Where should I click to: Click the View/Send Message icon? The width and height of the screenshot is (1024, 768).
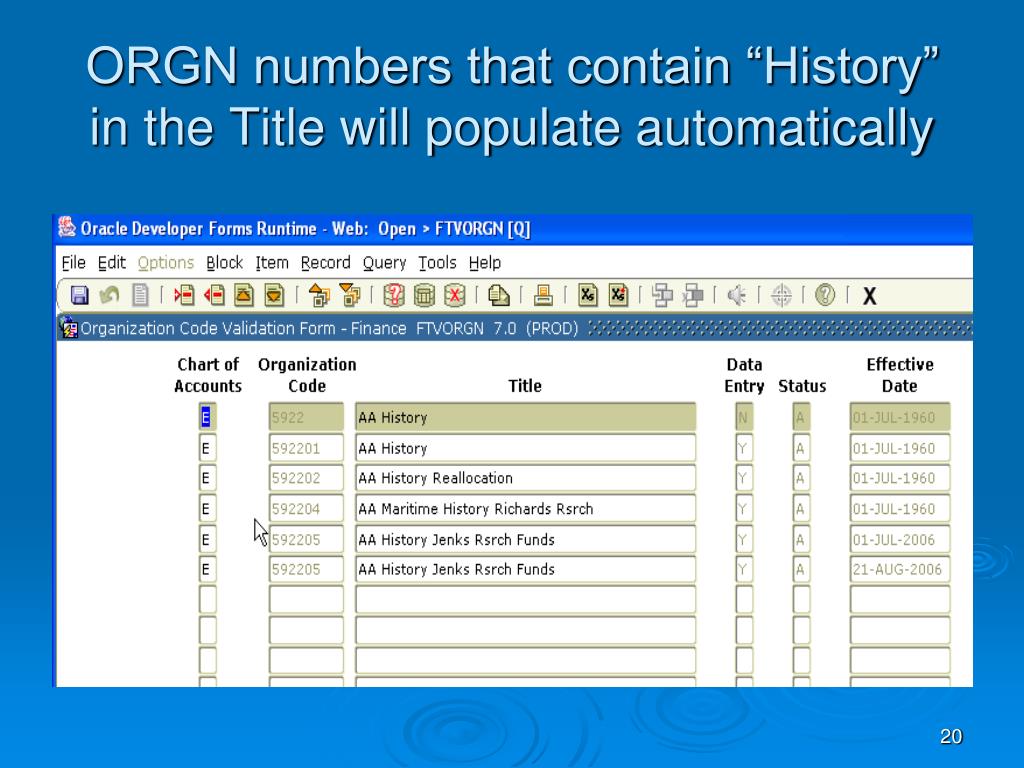499,295
